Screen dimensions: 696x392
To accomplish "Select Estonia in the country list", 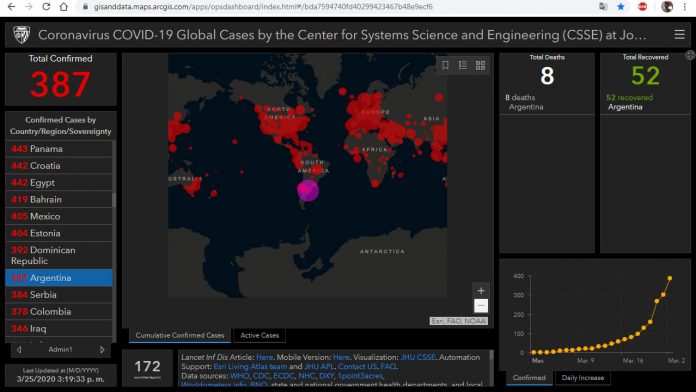I will [59, 233].
